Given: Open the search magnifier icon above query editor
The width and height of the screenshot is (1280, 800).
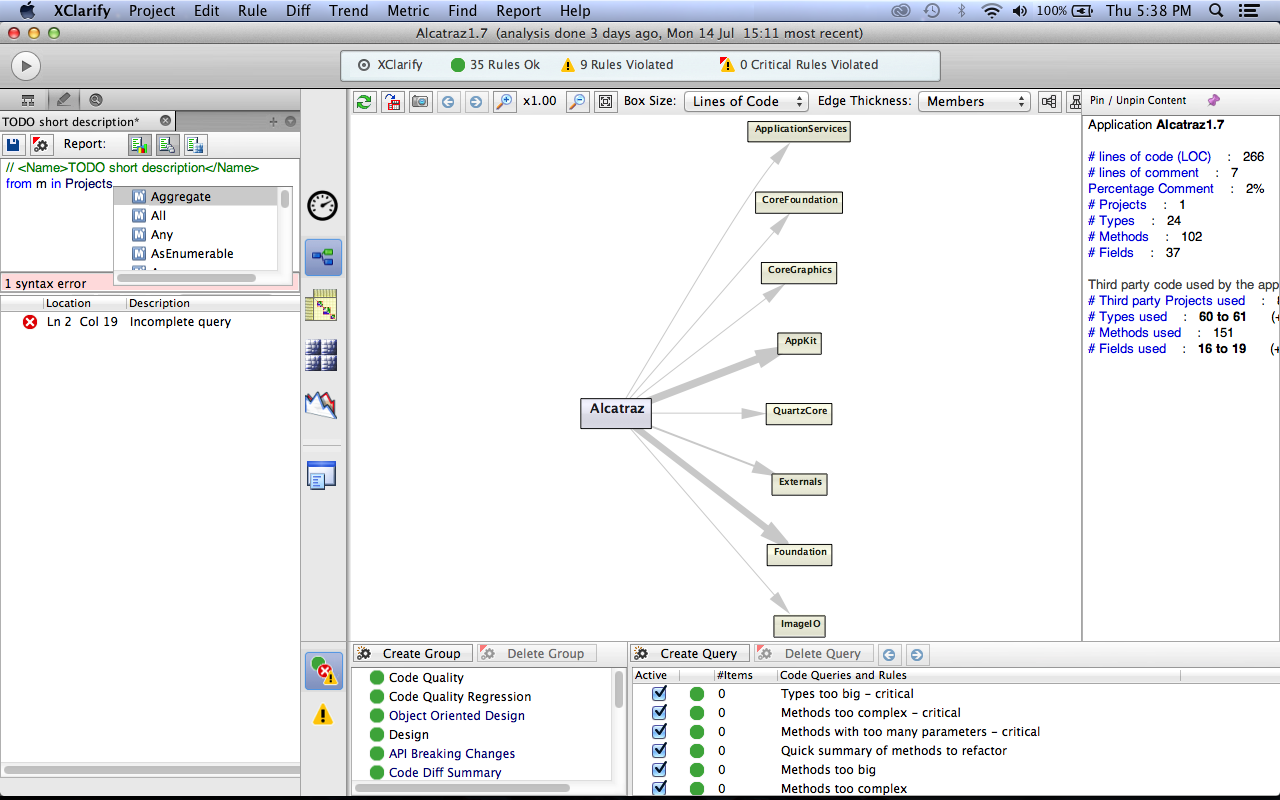Looking at the screenshot, I should click(96, 100).
